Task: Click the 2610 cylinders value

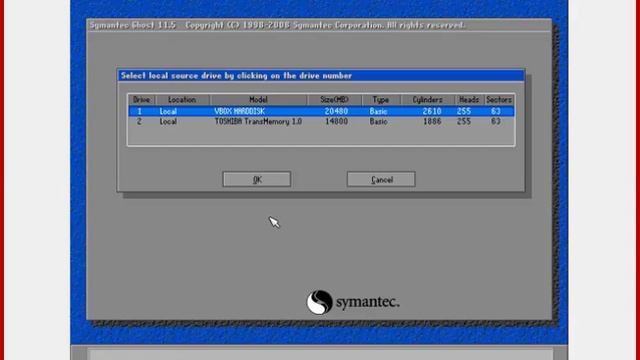Action: click(x=432, y=111)
